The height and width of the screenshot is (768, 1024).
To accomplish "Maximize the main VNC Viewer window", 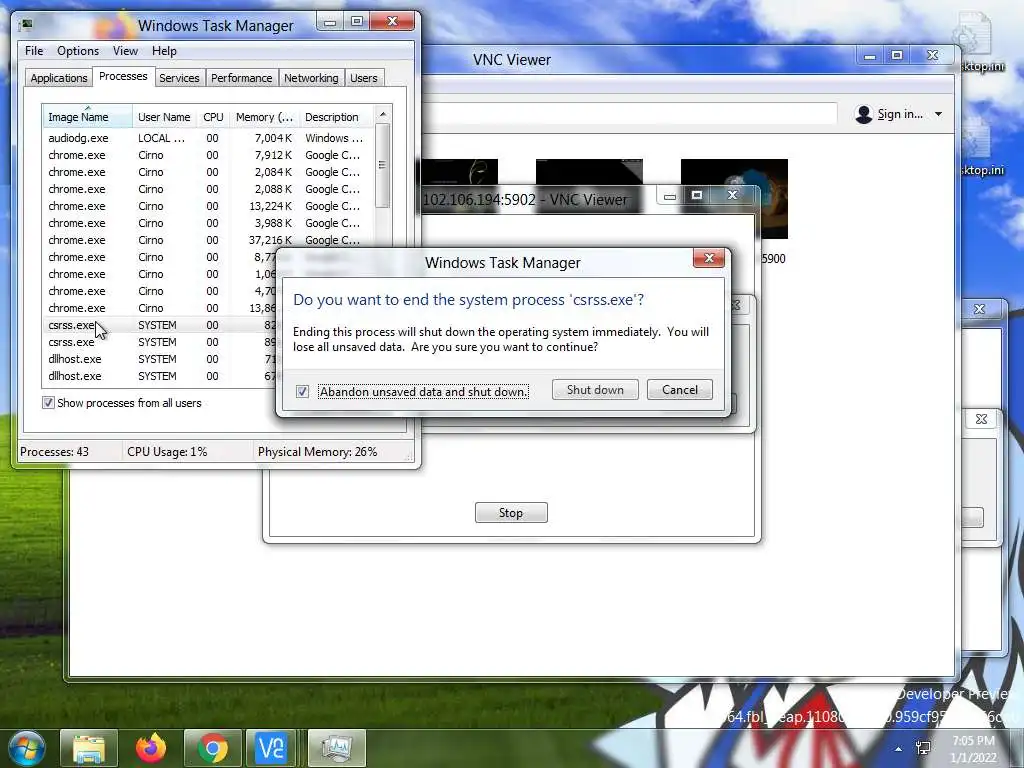I will coord(897,56).
